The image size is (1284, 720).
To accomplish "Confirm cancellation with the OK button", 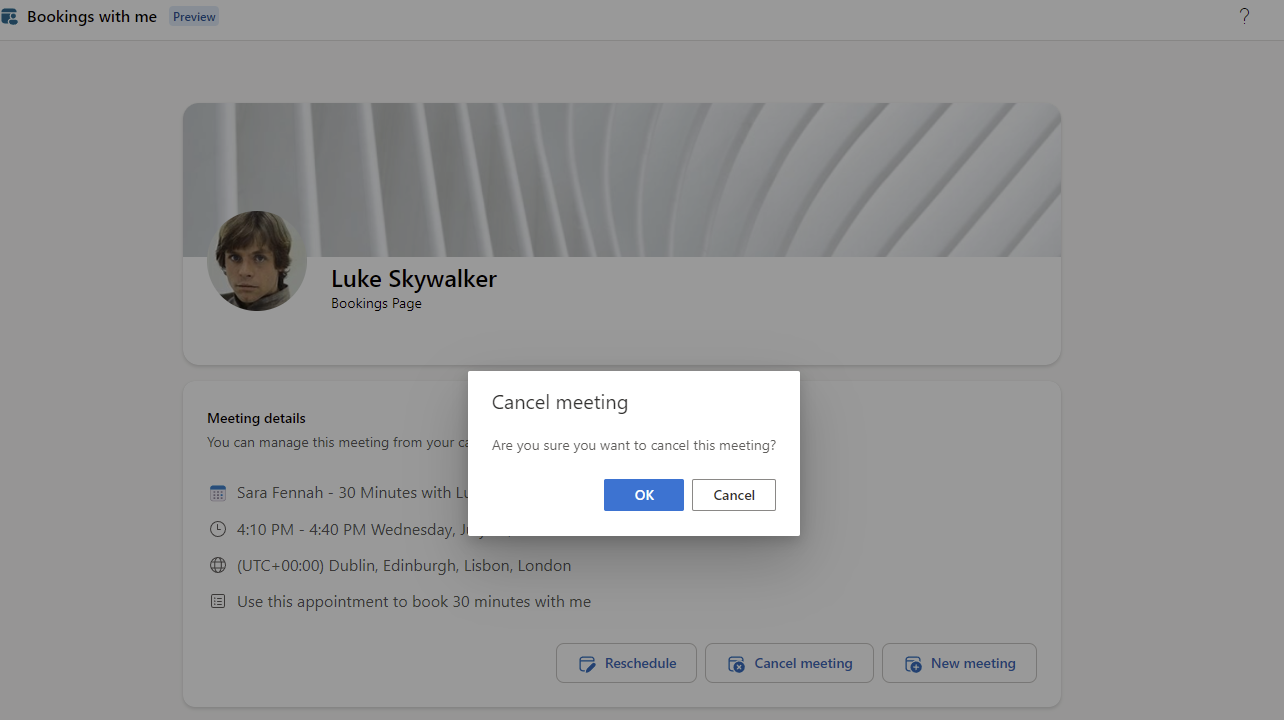I will pyautogui.click(x=643, y=495).
